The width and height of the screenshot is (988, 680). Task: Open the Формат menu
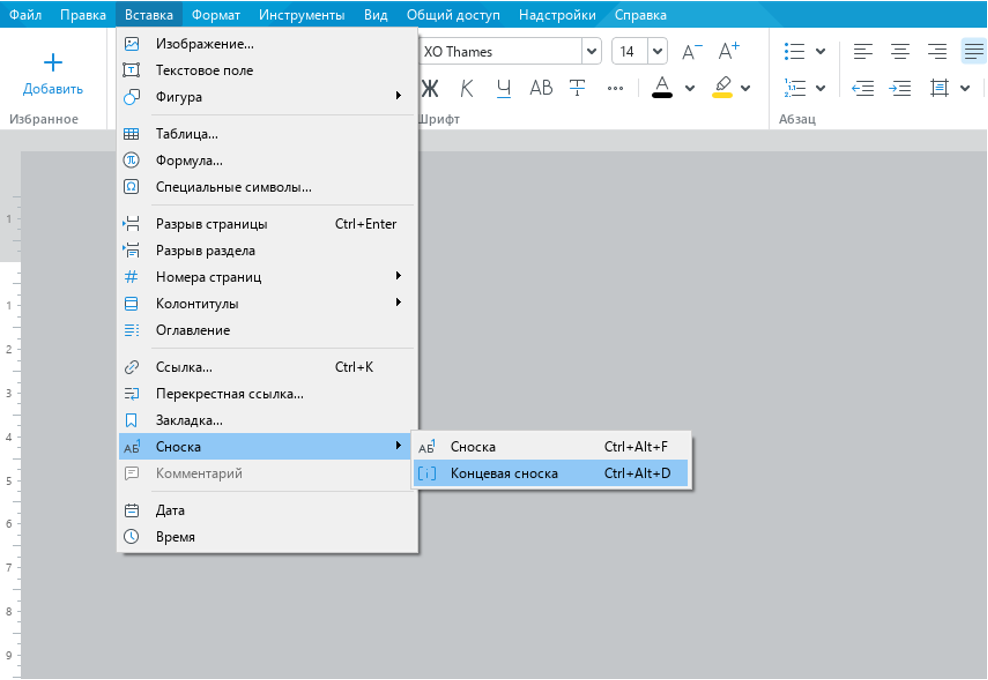215,14
